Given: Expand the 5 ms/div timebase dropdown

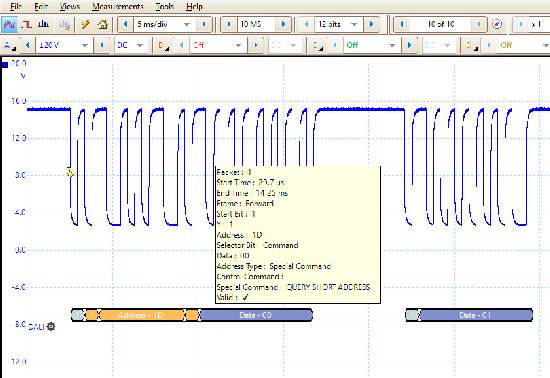Looking at the screenshot, I should click(187, 25).
